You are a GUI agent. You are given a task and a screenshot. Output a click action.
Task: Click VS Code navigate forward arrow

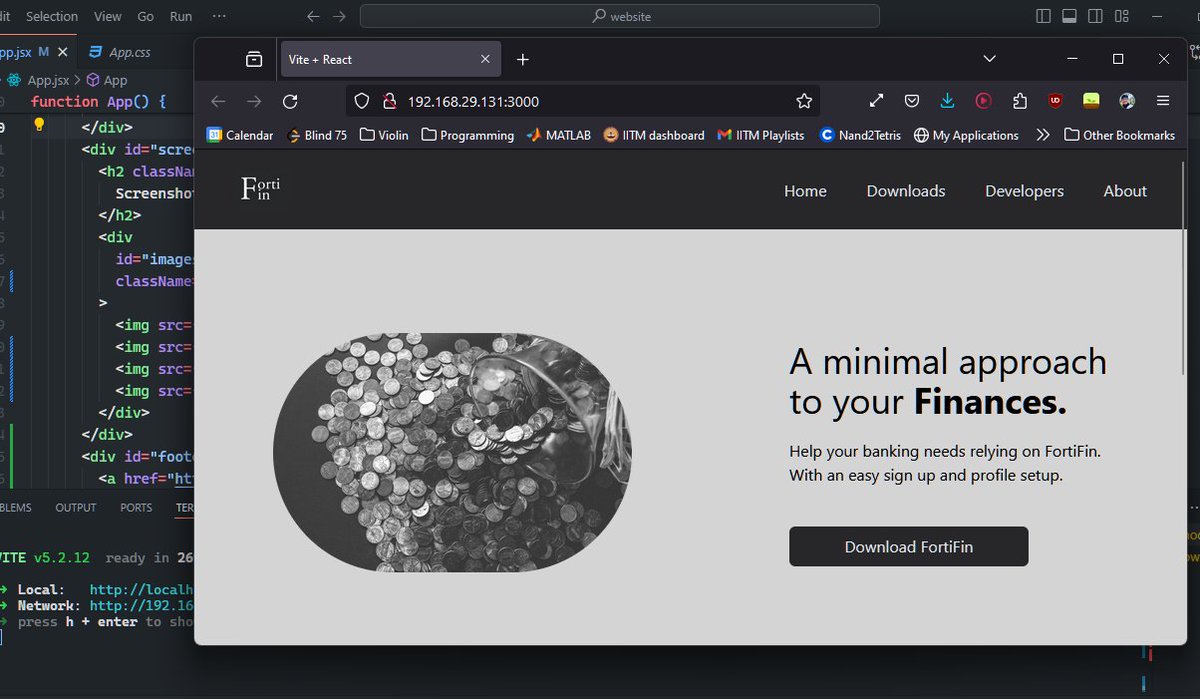click(339, 16)
